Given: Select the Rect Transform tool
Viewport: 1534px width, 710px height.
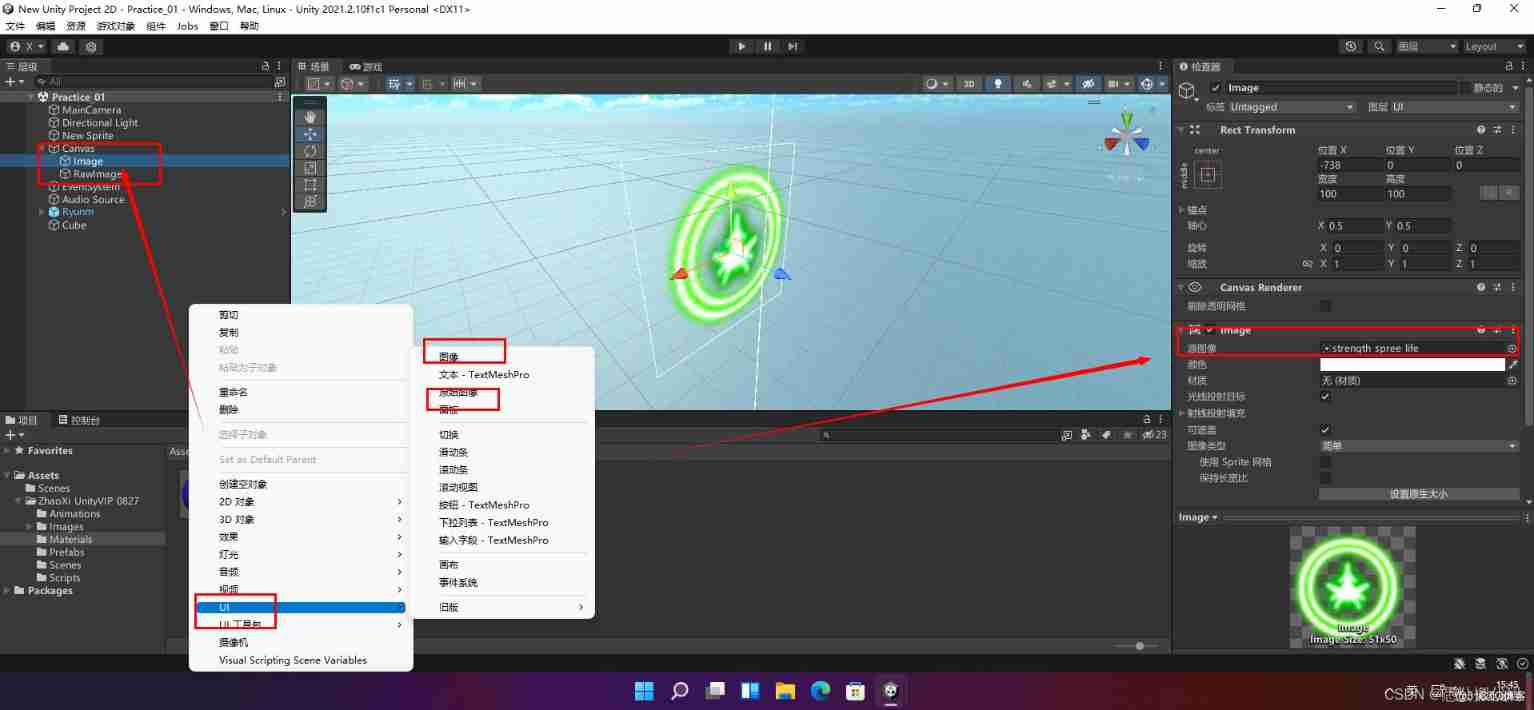Looking at the screenshot, I should click(310, 186).
